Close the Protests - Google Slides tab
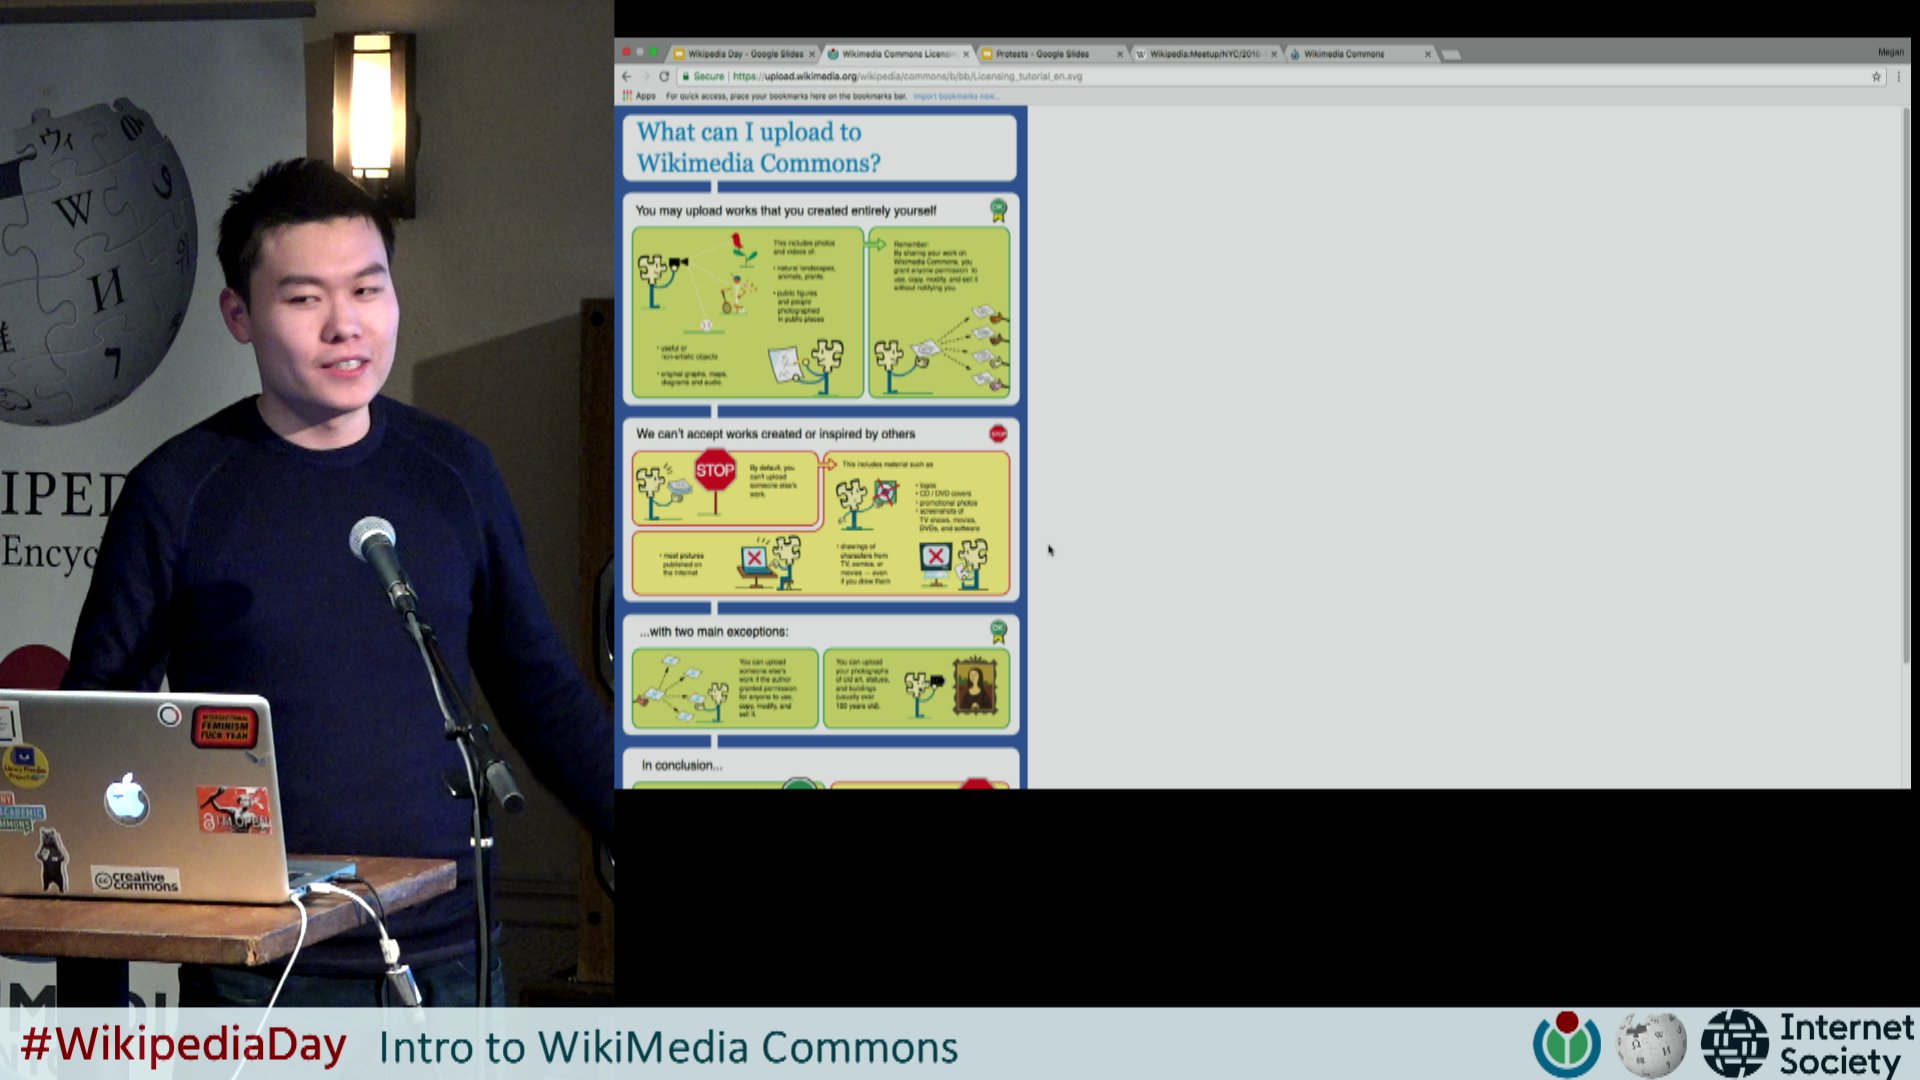Viewport: 1920px width, 1080px height. [1120, 54]
